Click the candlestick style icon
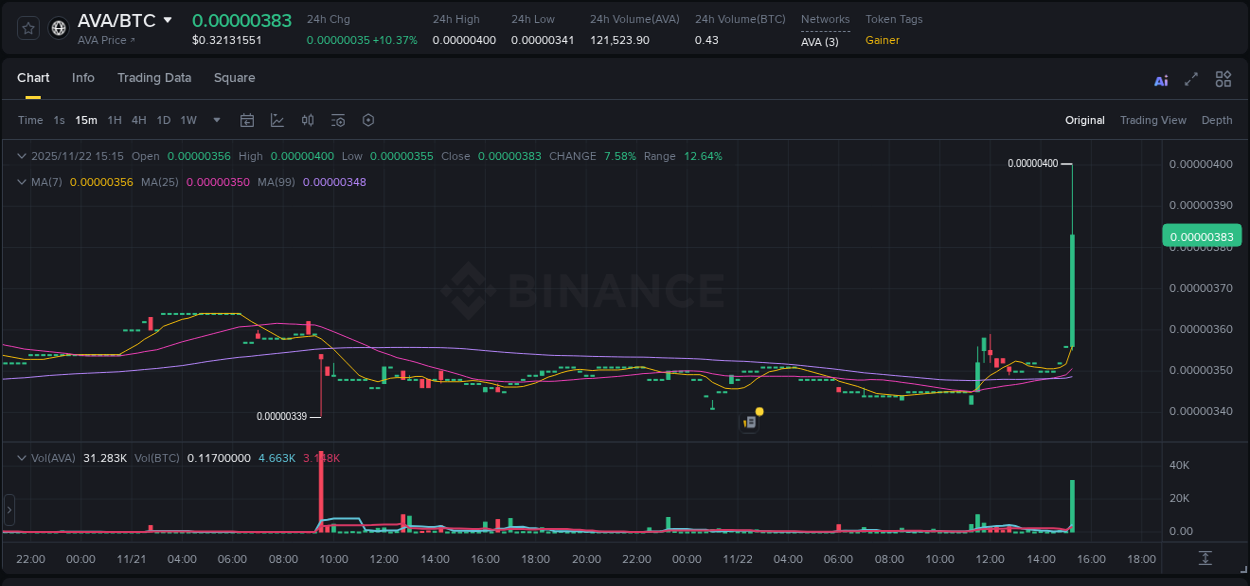1250x586 pixels. pyautogui.click(x=307, y=119)
